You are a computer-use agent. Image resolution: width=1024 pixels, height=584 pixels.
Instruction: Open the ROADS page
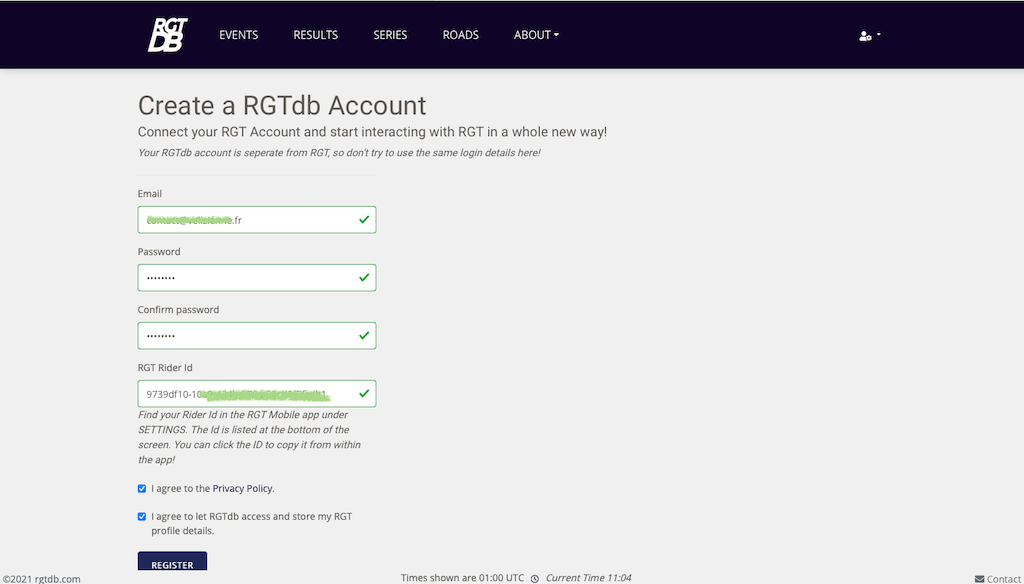[x=460, y=35]
